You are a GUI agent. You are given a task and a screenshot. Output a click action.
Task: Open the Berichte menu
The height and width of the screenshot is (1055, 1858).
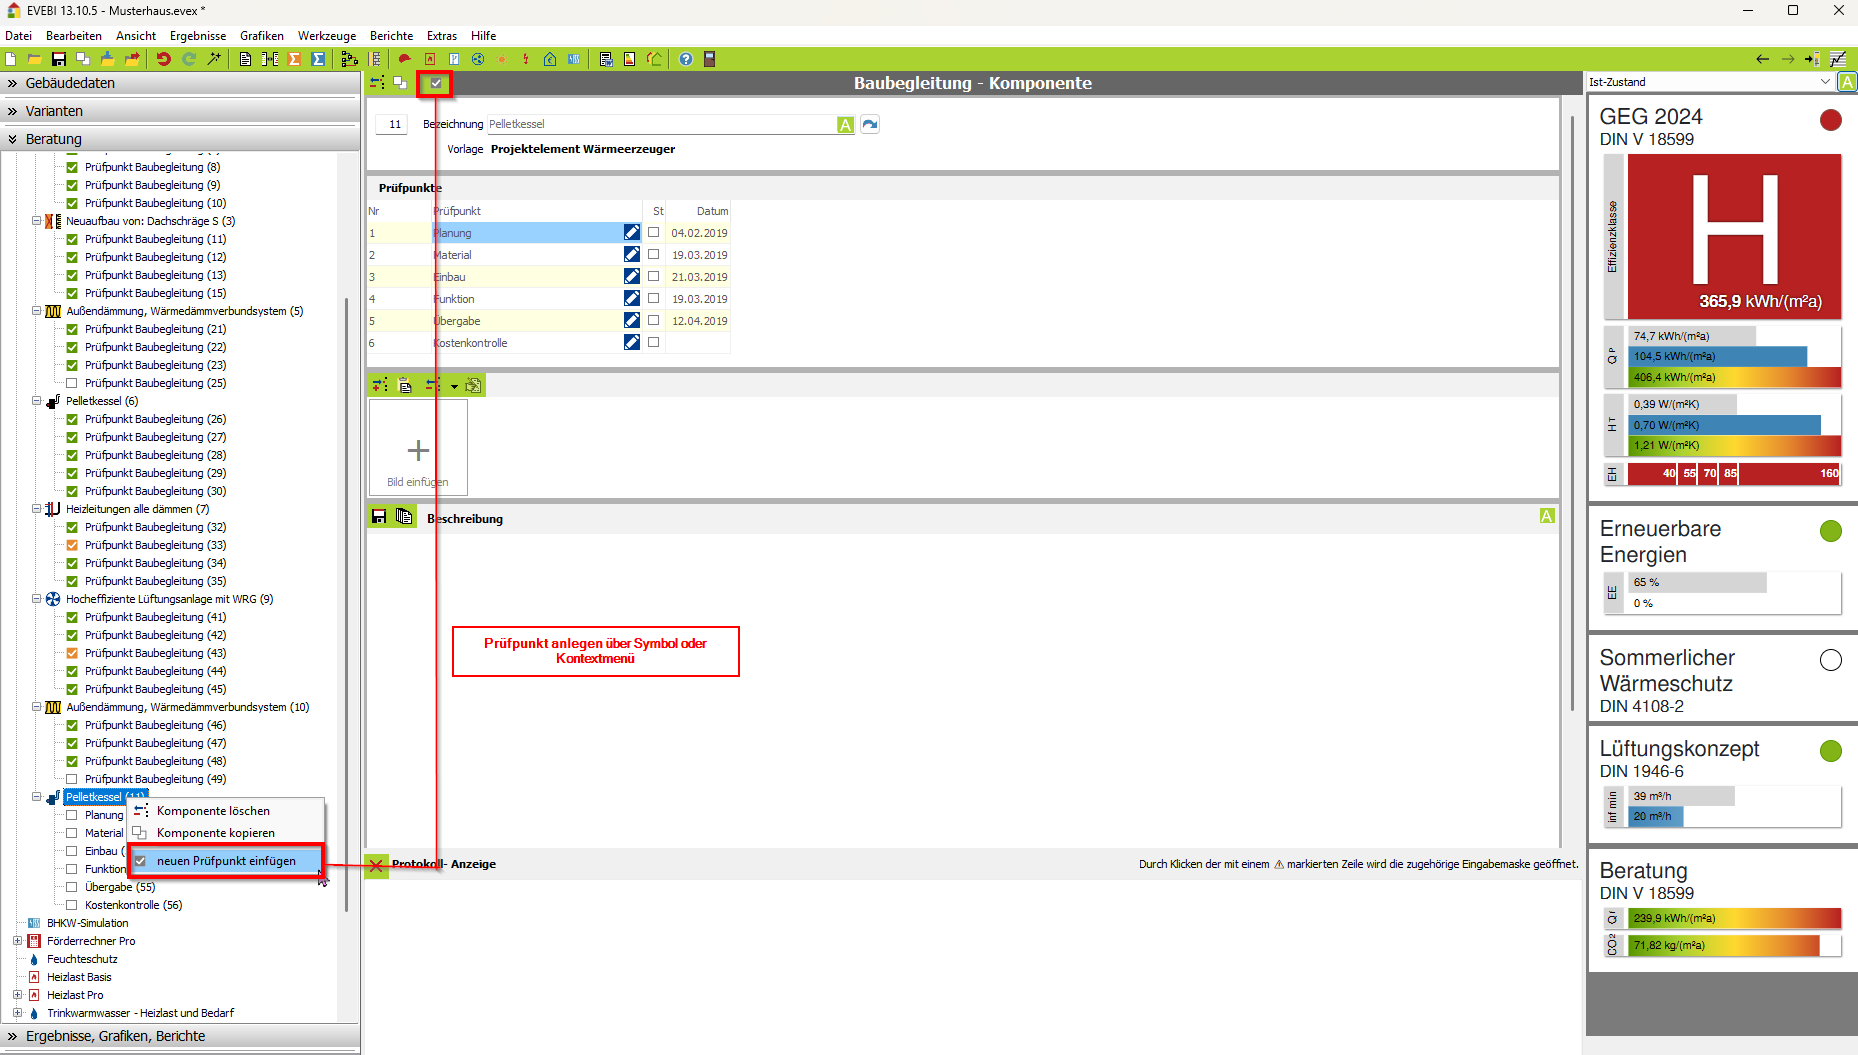(x=391, y=36)
